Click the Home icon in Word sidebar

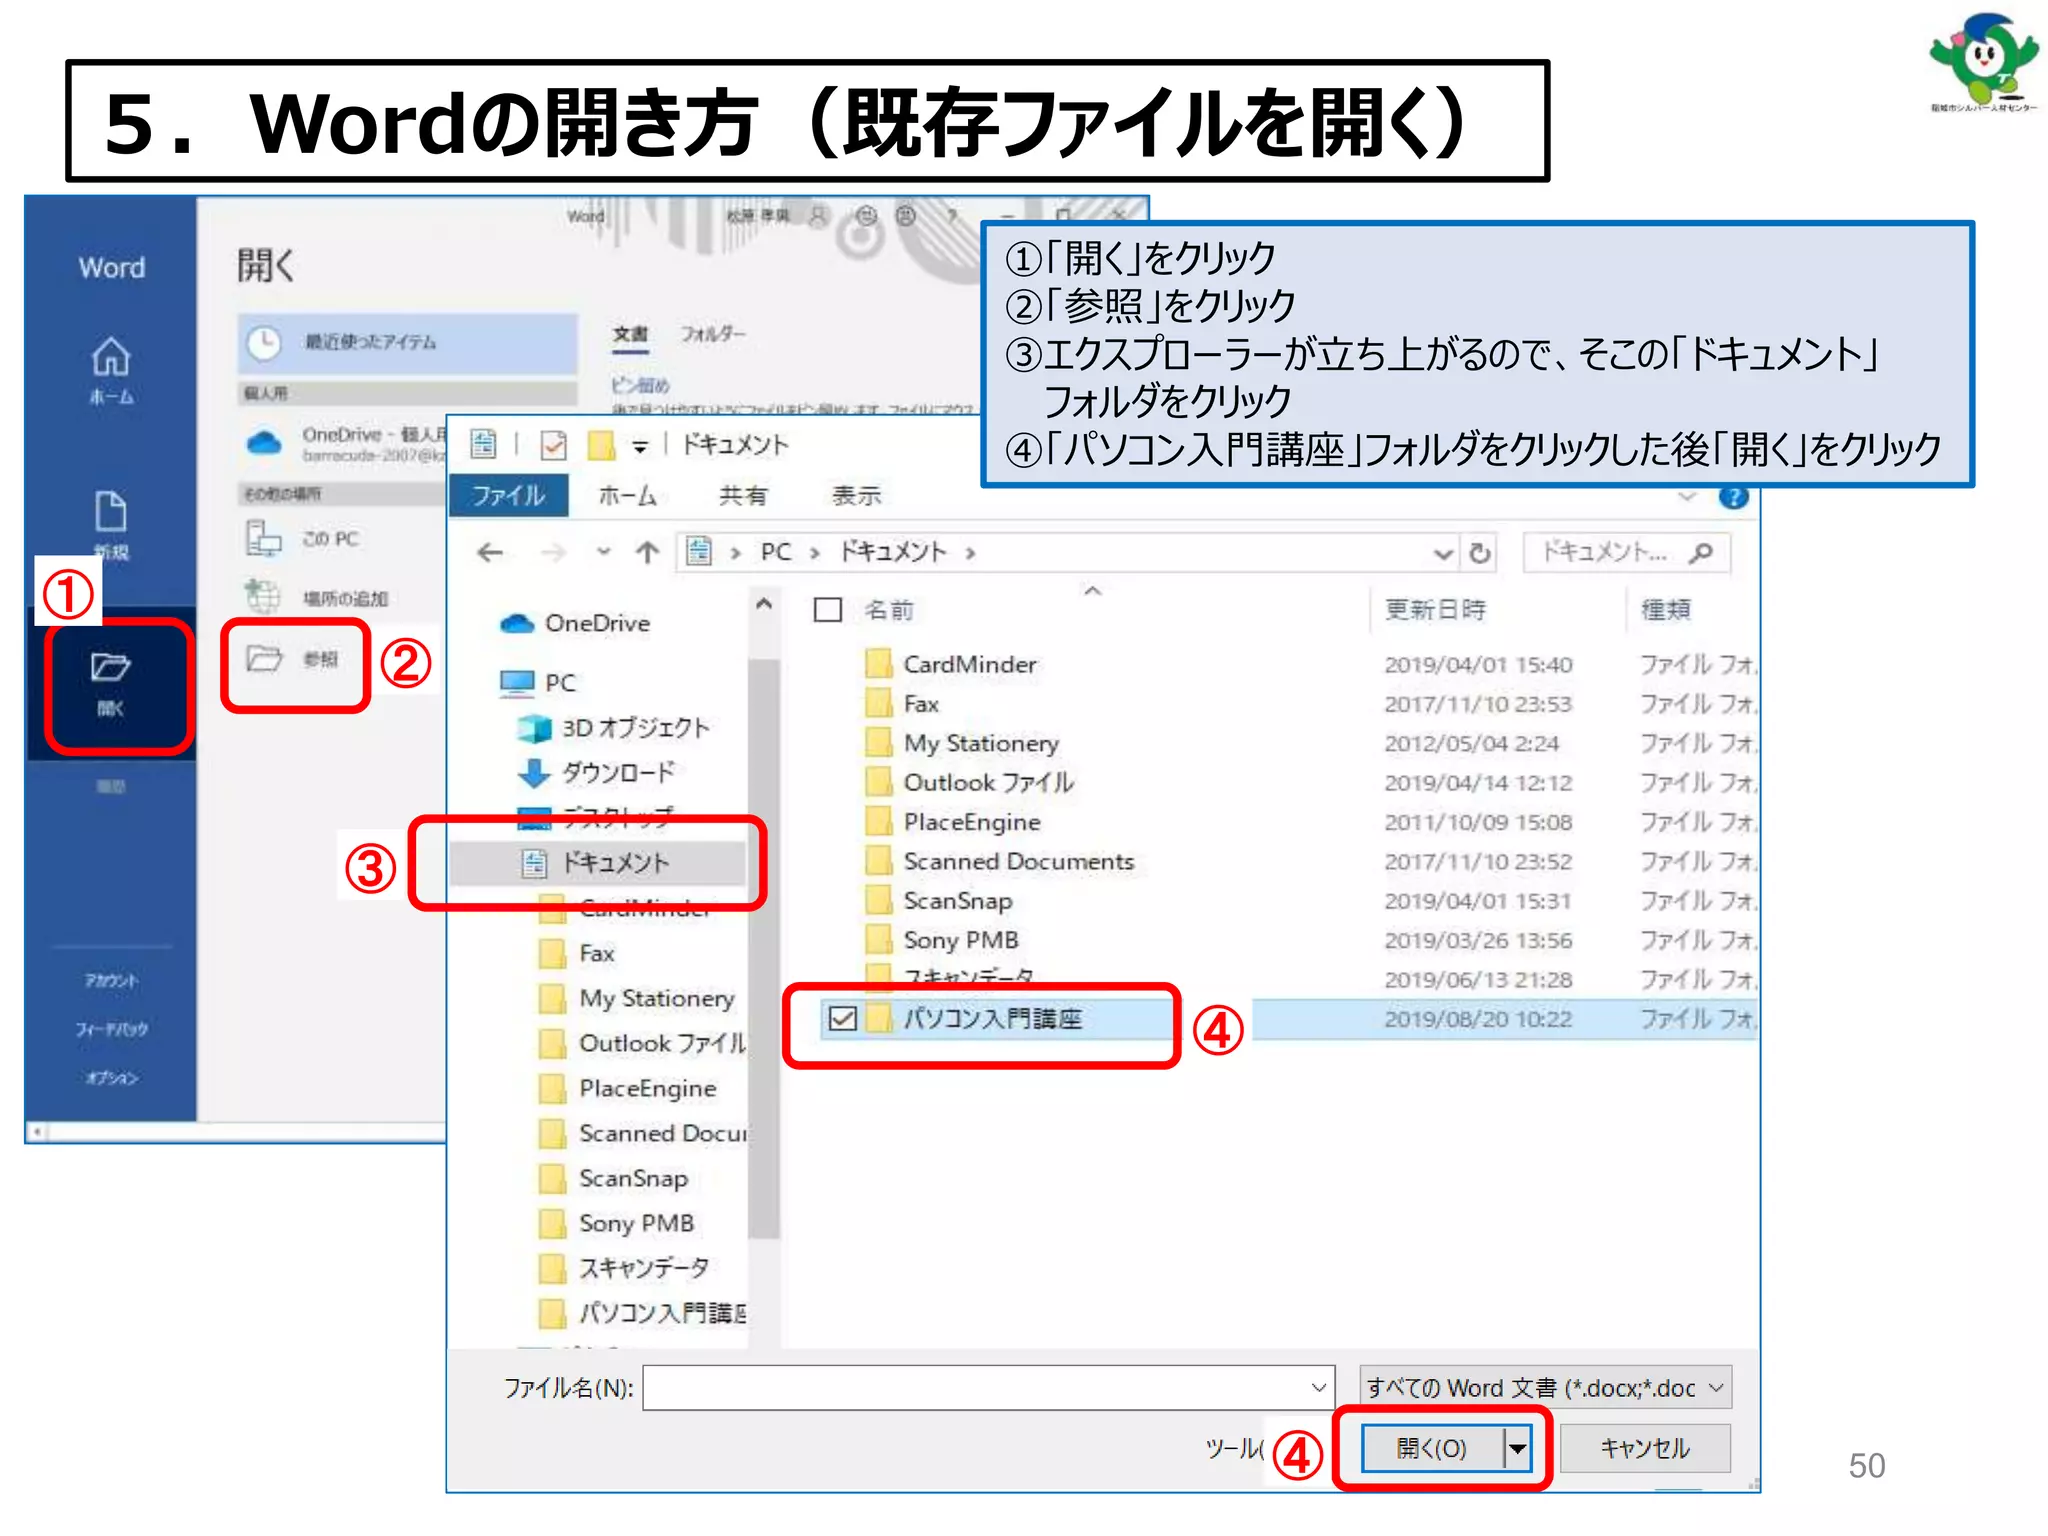click(x=111, y=357)
